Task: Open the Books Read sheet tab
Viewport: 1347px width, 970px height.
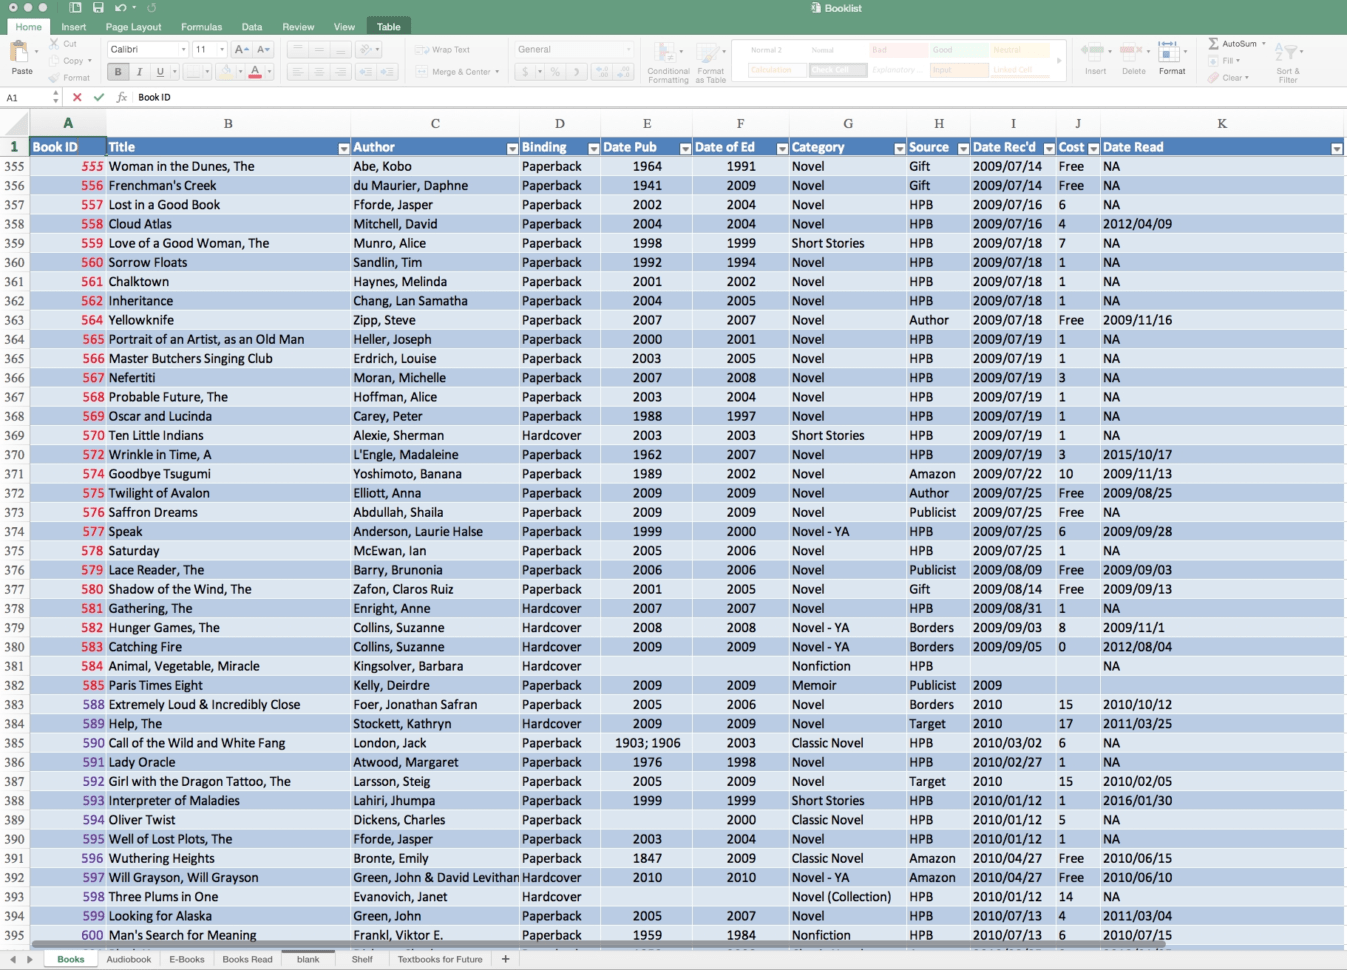Action: point(247,959)
